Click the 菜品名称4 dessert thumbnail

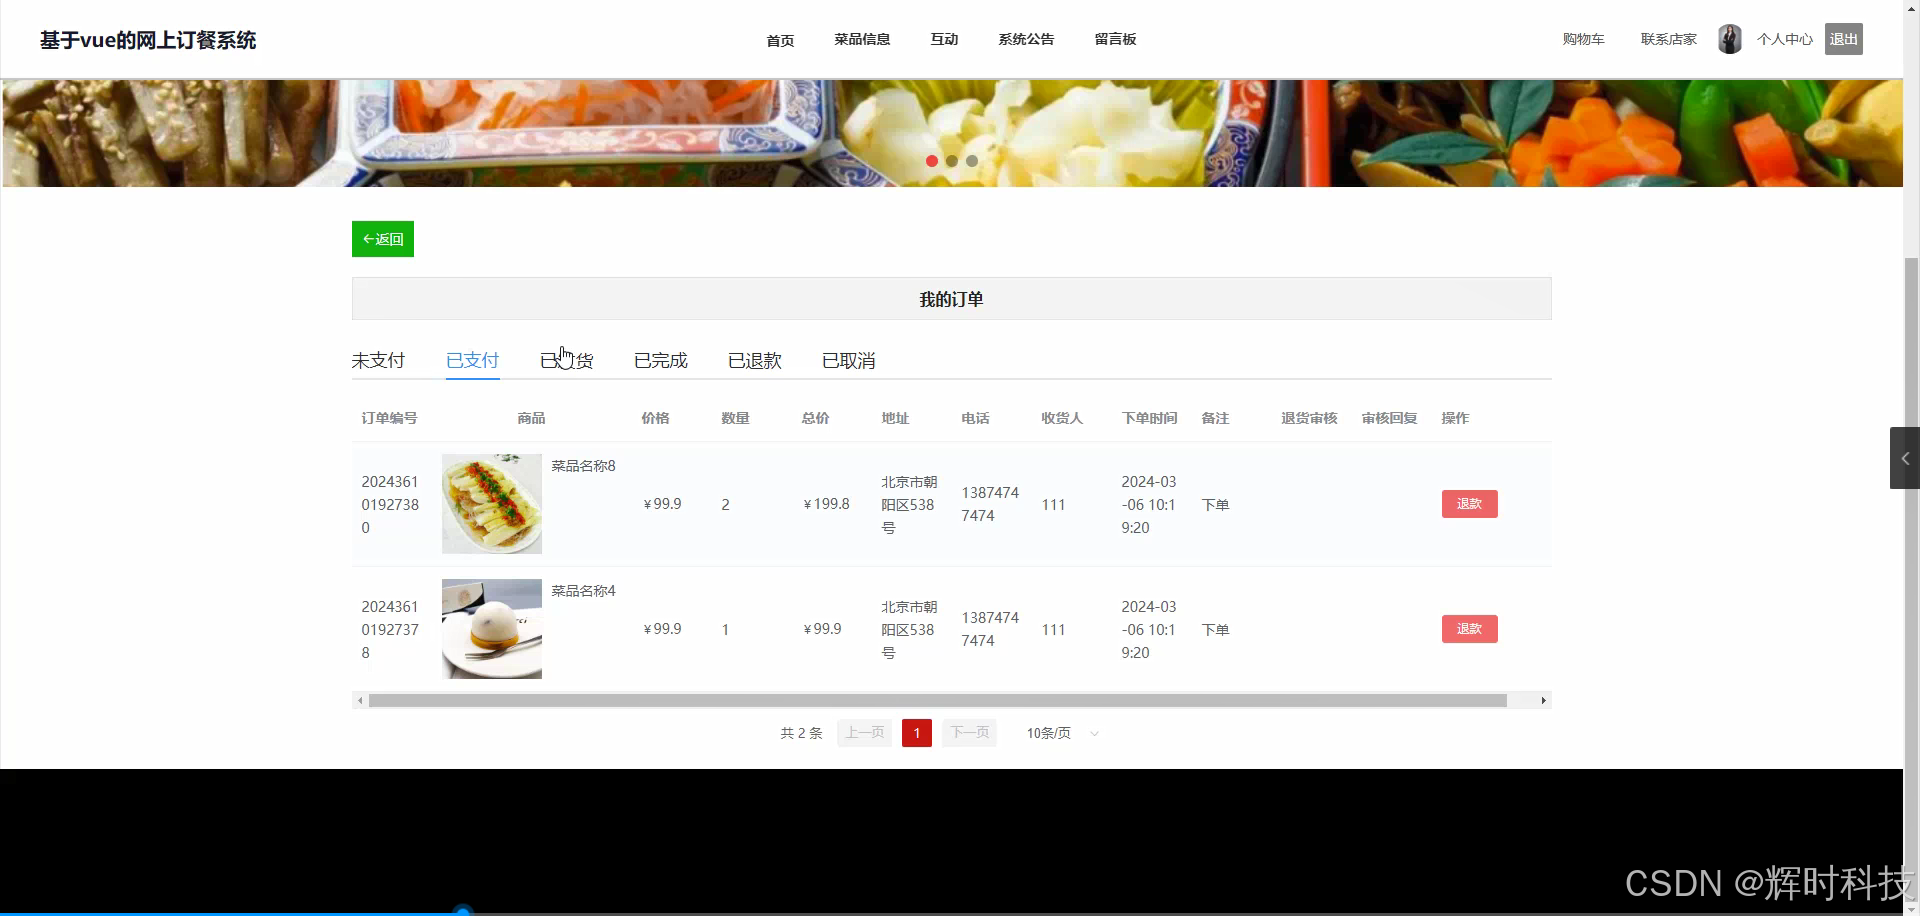coord(491,628)
